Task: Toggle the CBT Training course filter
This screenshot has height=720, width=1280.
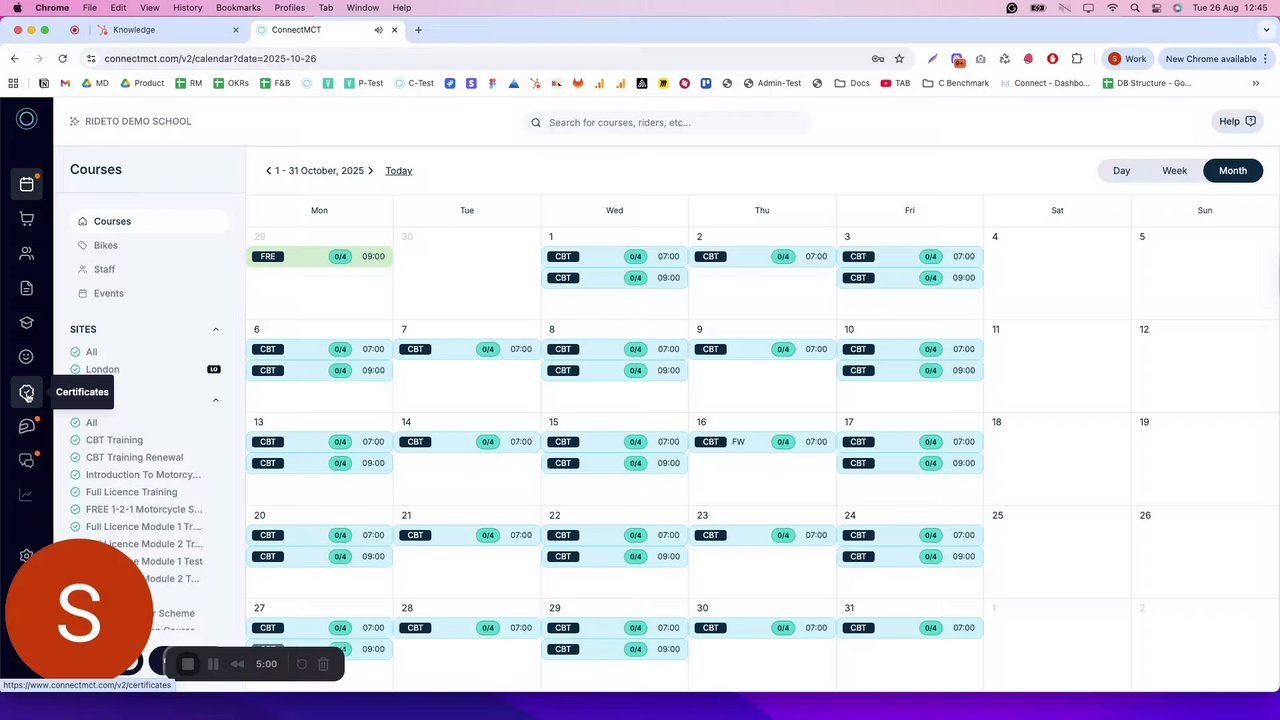Action: [x=75, y=440]
